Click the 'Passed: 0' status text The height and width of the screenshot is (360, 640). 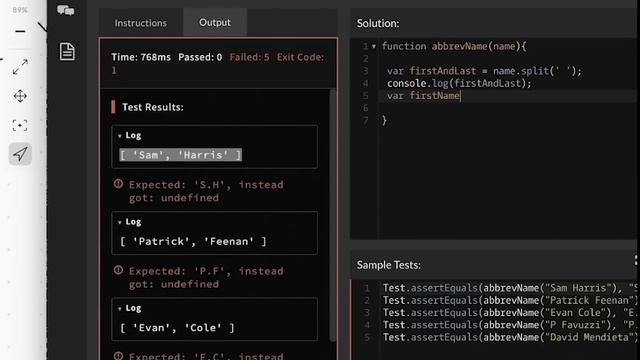[x=200, y=57]
